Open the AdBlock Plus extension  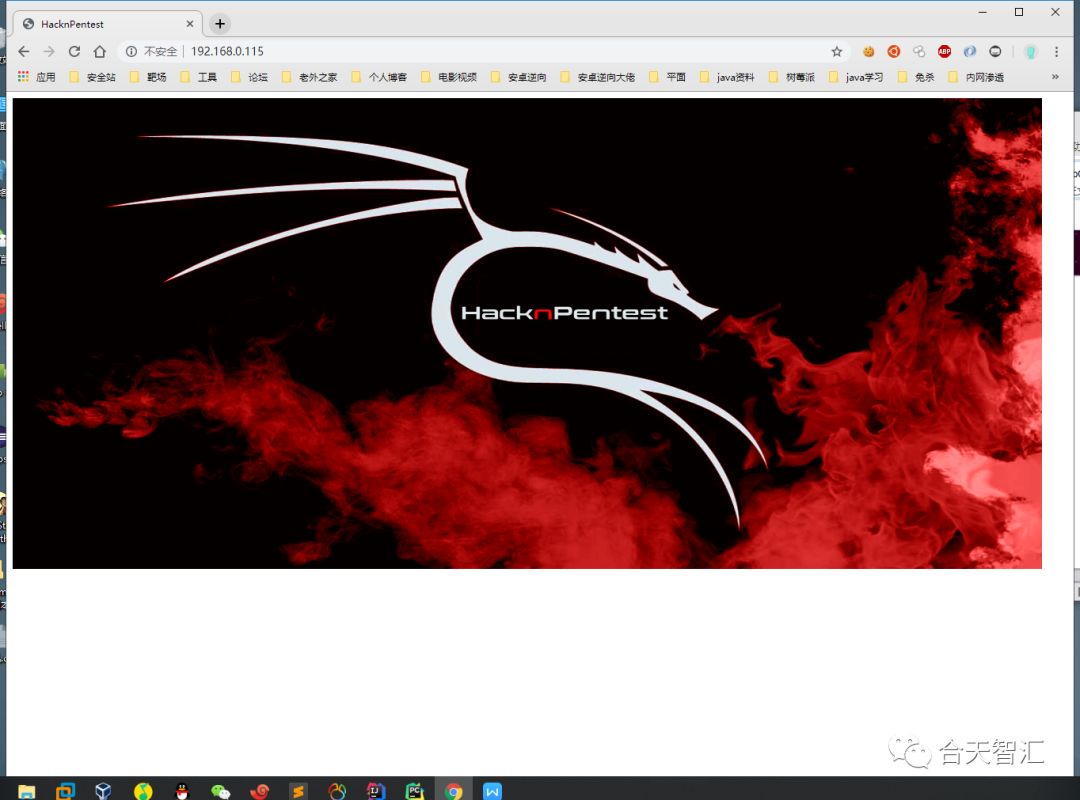pos(944,52)
